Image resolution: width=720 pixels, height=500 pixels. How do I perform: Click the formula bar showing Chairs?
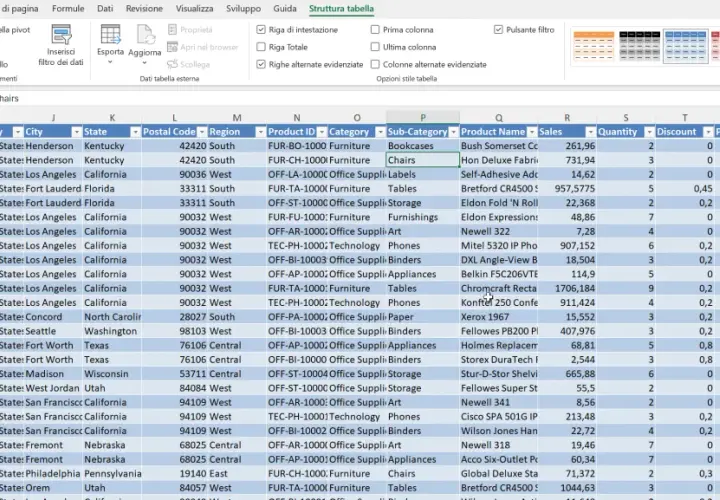pos(358,98)
